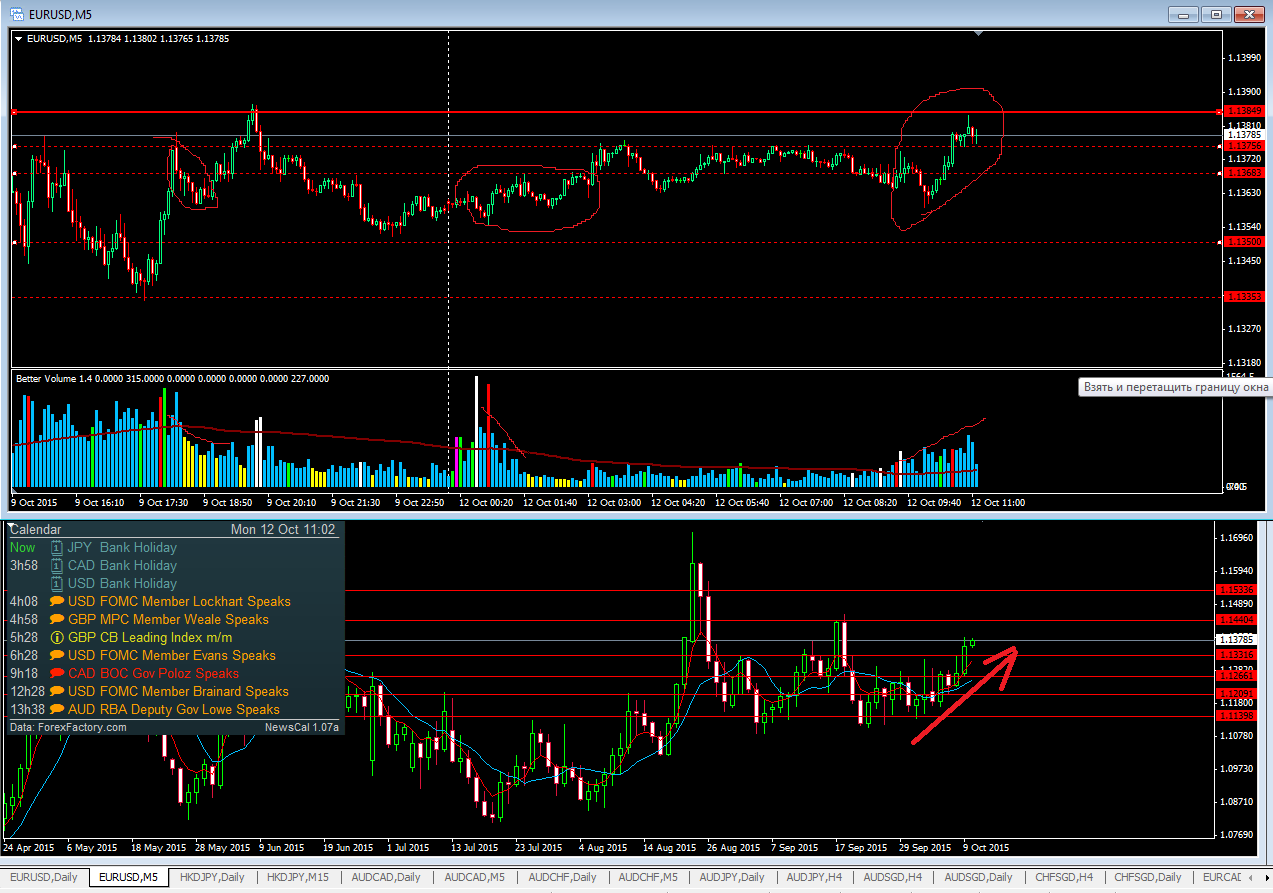This screenshot has height=893, width=1273.
Task: Click the Calendar panel title
Action: click(x=35, y=529)
